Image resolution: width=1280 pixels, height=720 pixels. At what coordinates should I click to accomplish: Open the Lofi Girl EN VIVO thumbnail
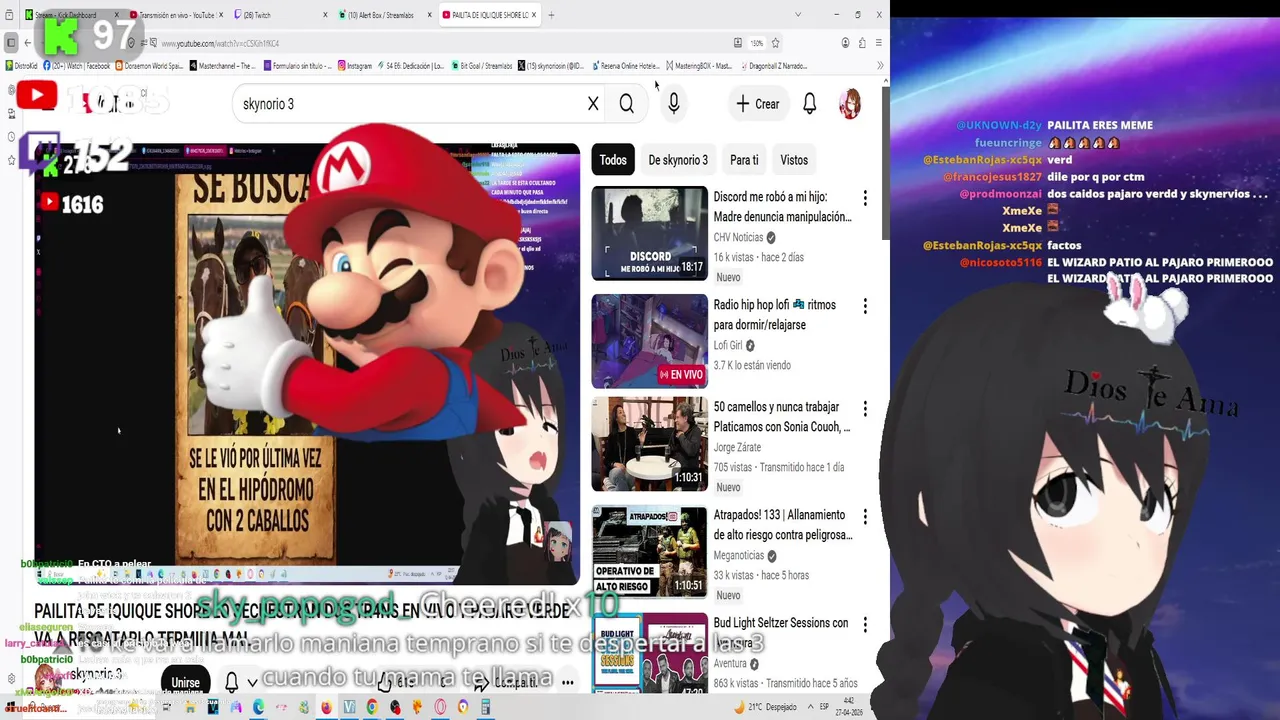649,341
